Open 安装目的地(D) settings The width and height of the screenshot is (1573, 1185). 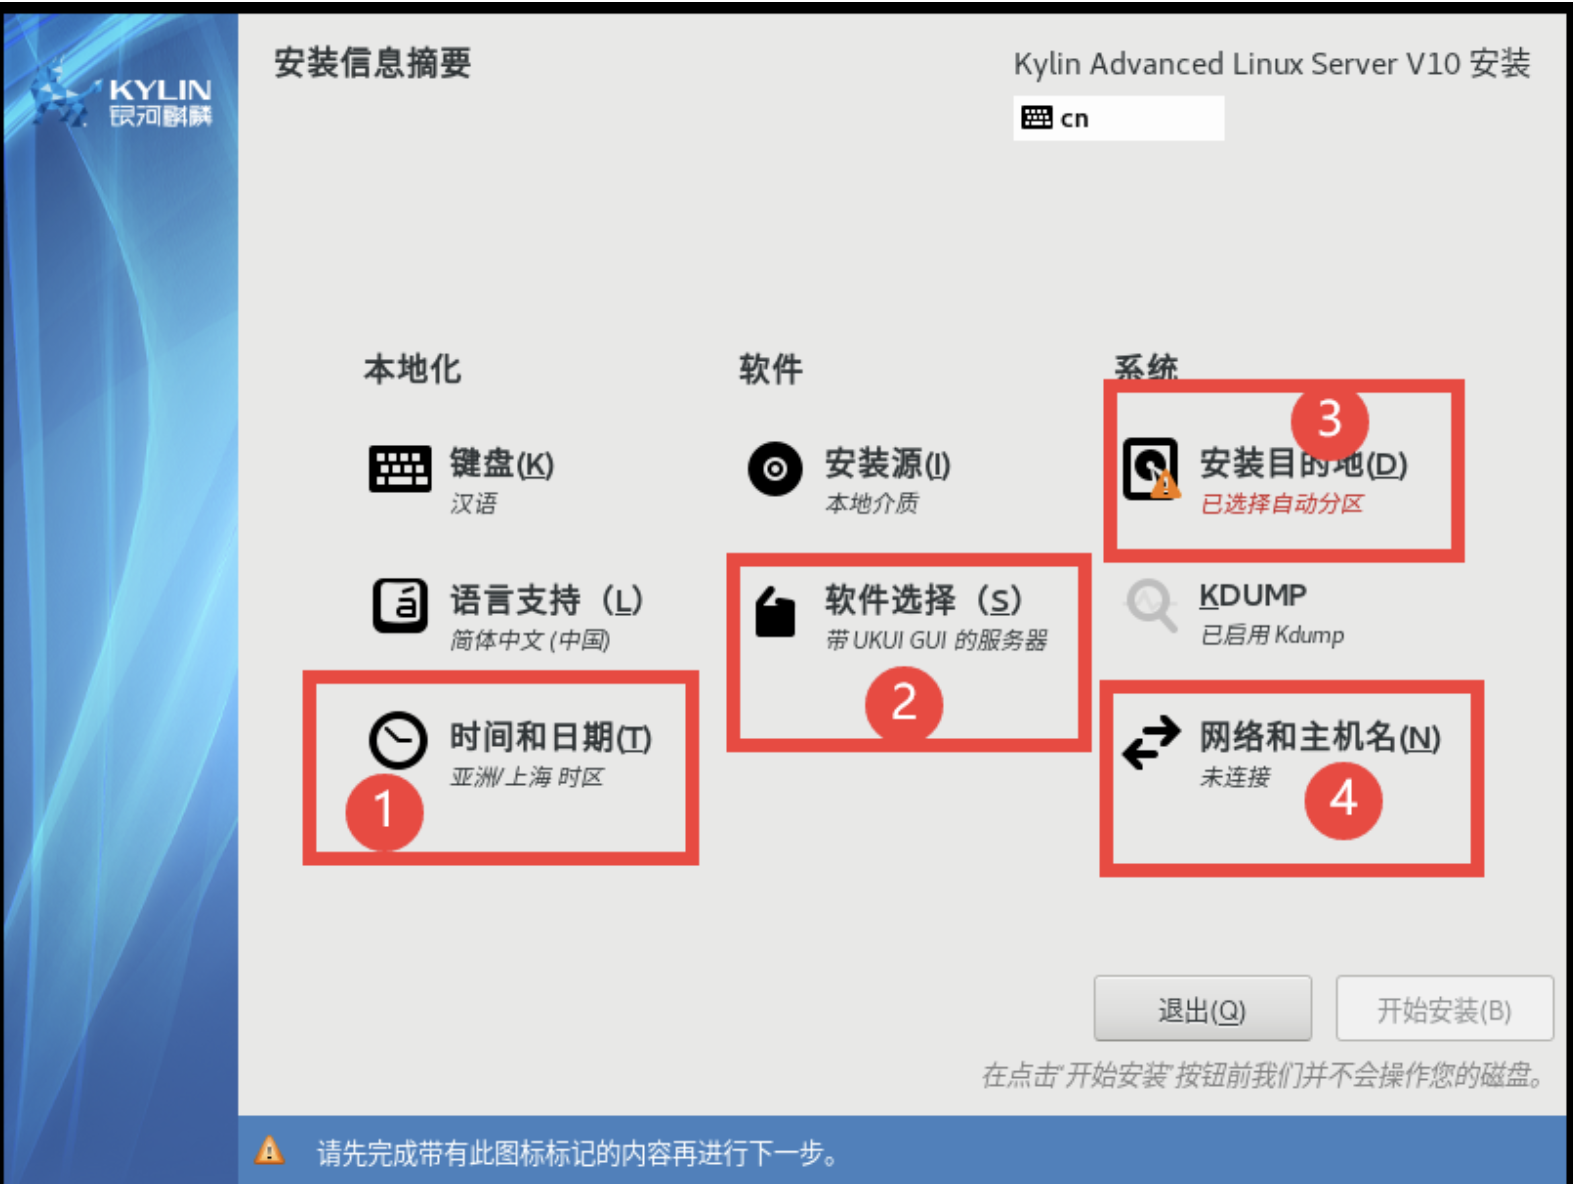pos(1303,464)
